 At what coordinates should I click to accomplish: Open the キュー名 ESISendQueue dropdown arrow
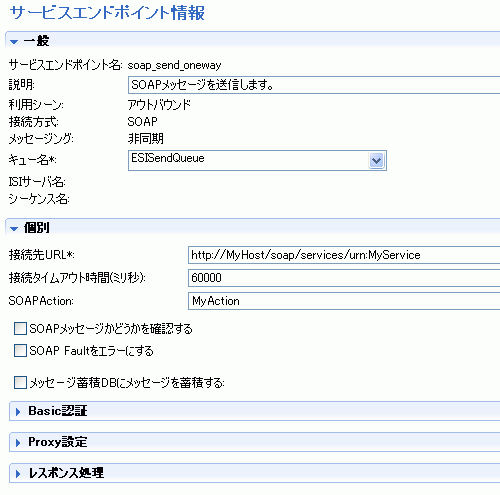[x=376, y=161]
